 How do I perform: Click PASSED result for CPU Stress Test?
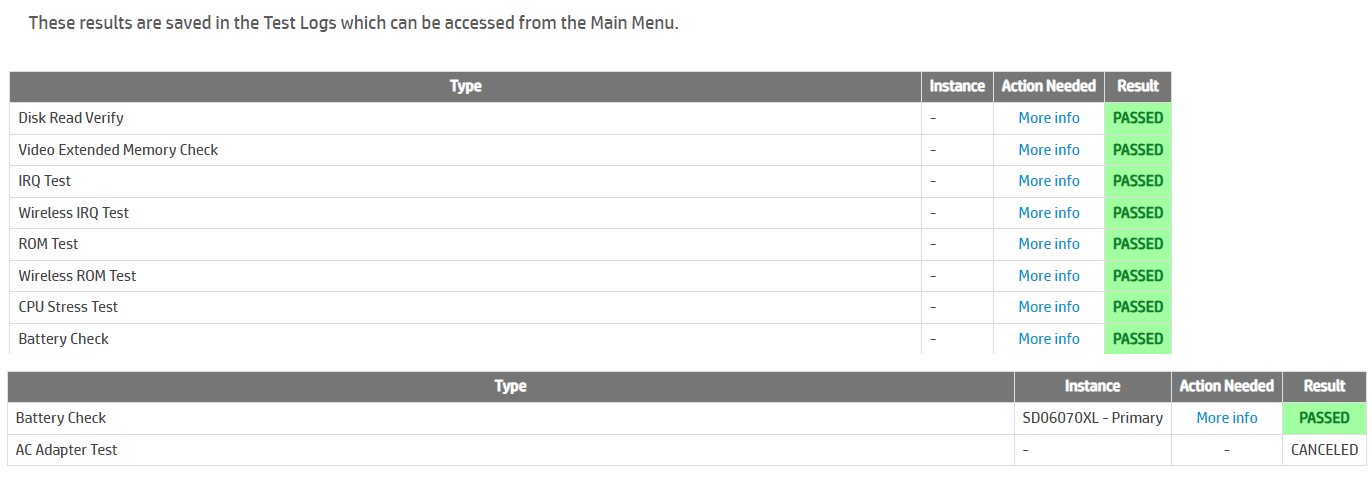pos(1138,307)
